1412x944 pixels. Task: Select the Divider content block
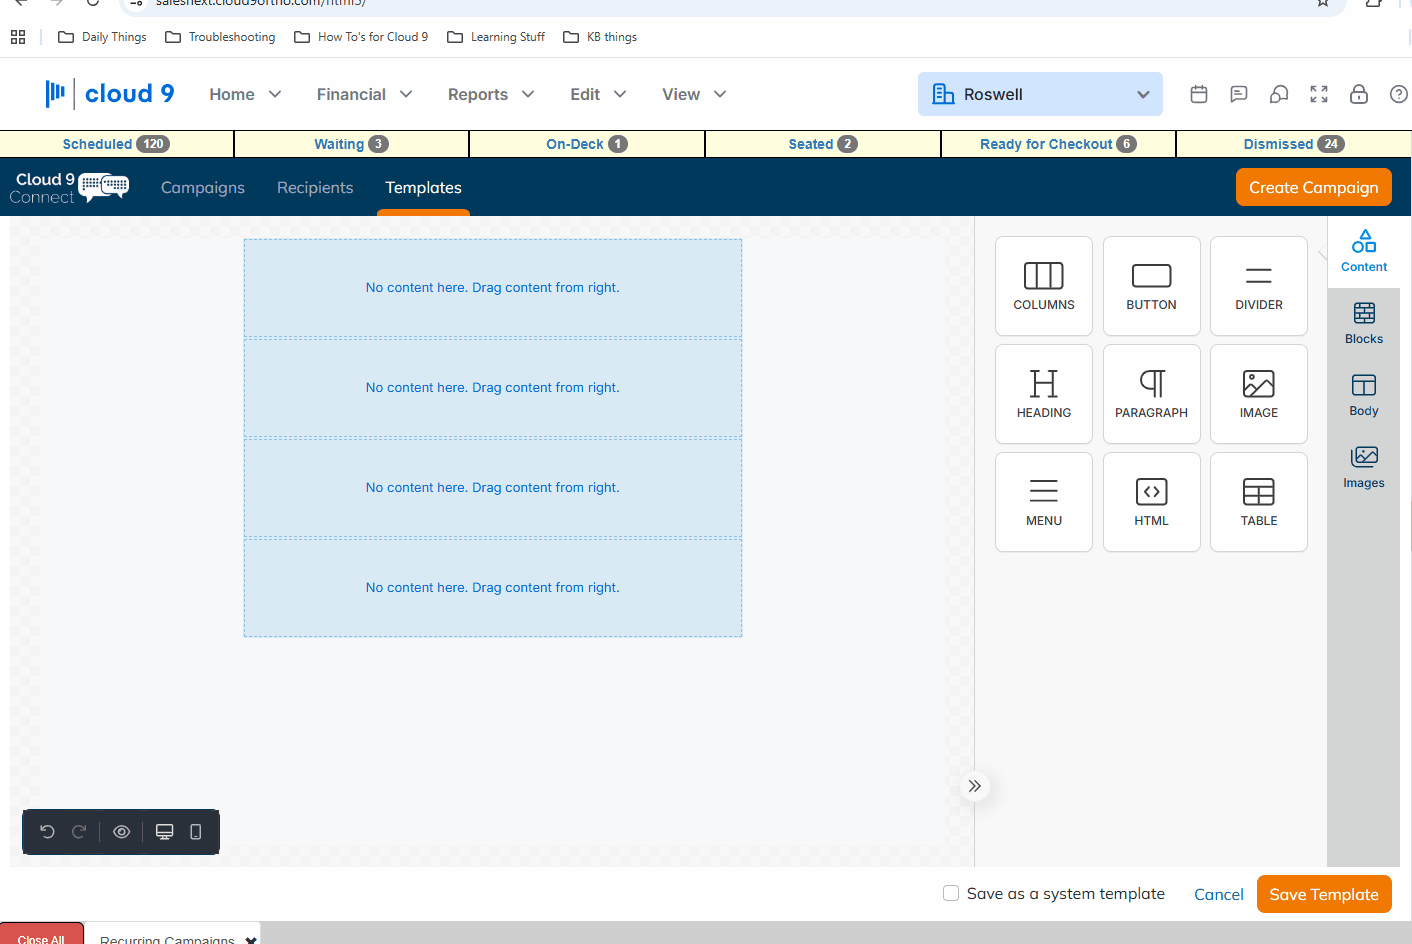(x=1259, y=286)
